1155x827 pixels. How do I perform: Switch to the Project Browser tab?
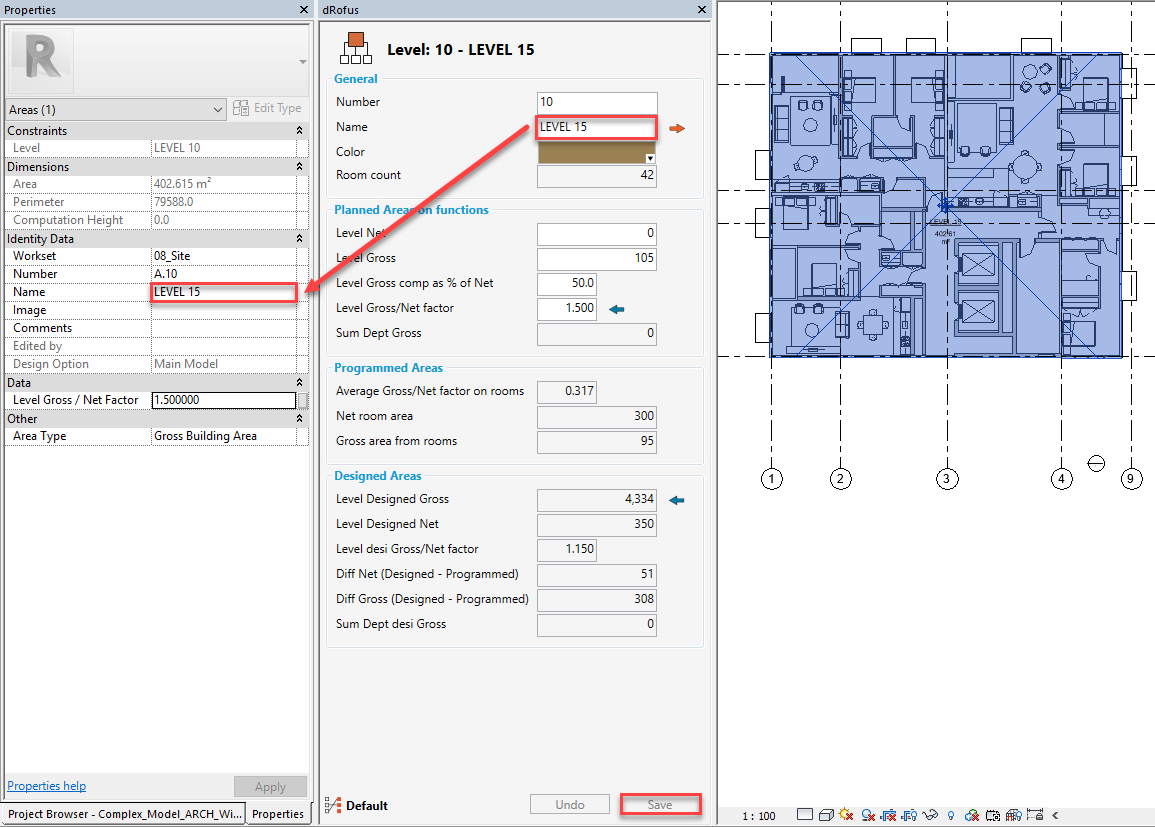pos(124,814)
